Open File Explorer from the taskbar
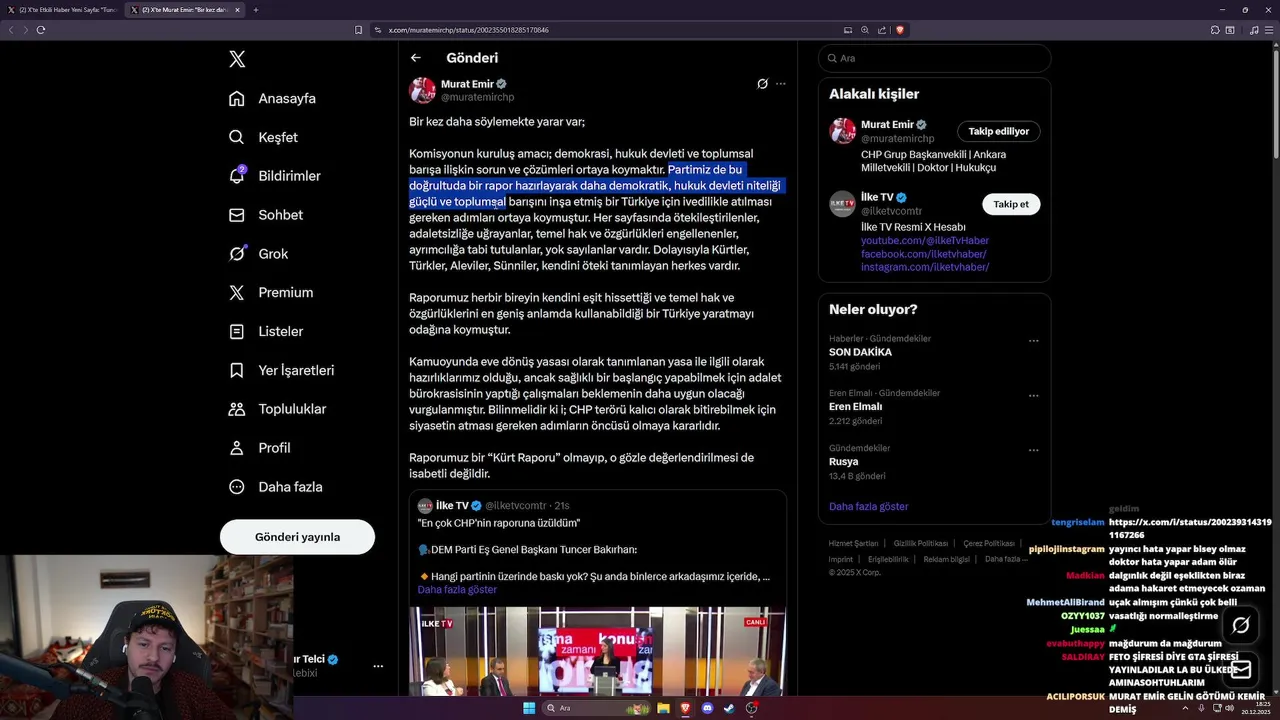The width and height of the screenshot is (1280, 720). tap(663, 708)
